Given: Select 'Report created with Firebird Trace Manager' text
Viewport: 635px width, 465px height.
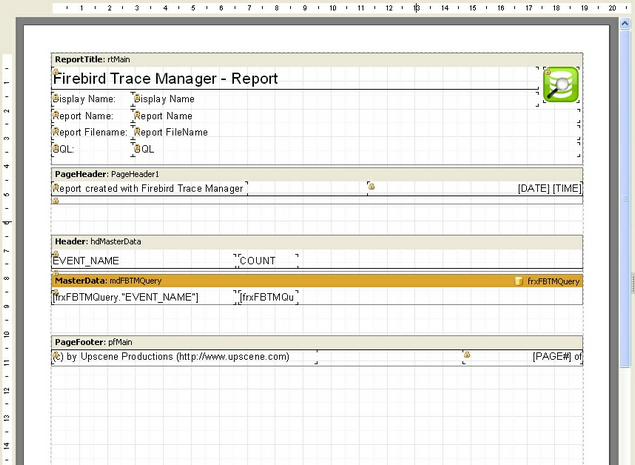Looking at the screenshot, I should point(149,188).
